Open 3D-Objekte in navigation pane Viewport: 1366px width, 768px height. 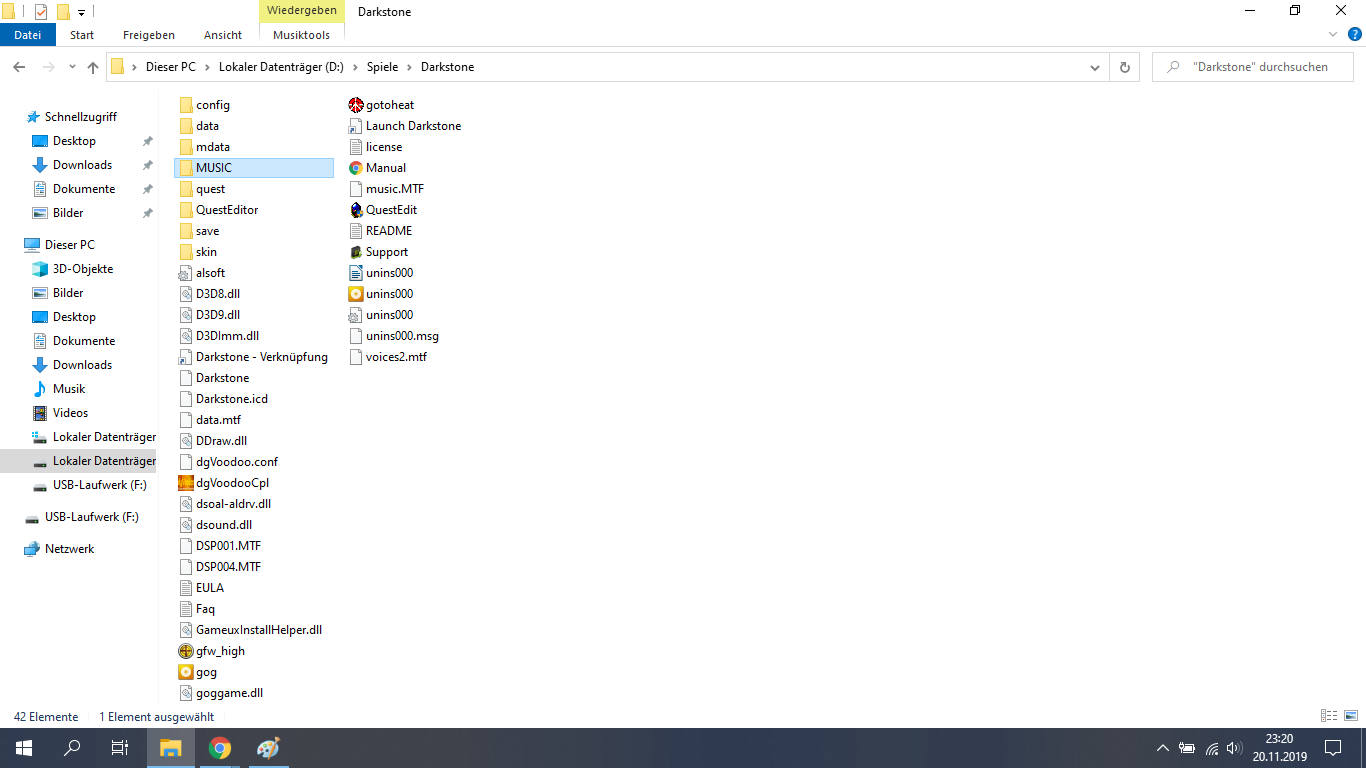pyautogui.click(x=83, y=269)
